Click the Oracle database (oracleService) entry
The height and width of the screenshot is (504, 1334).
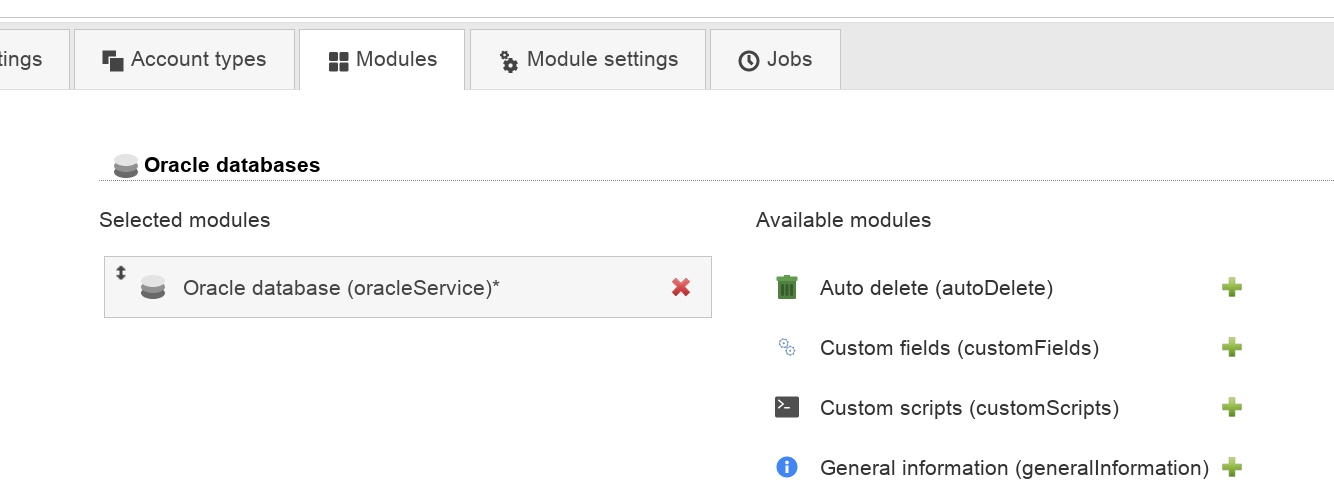point(341,288)
